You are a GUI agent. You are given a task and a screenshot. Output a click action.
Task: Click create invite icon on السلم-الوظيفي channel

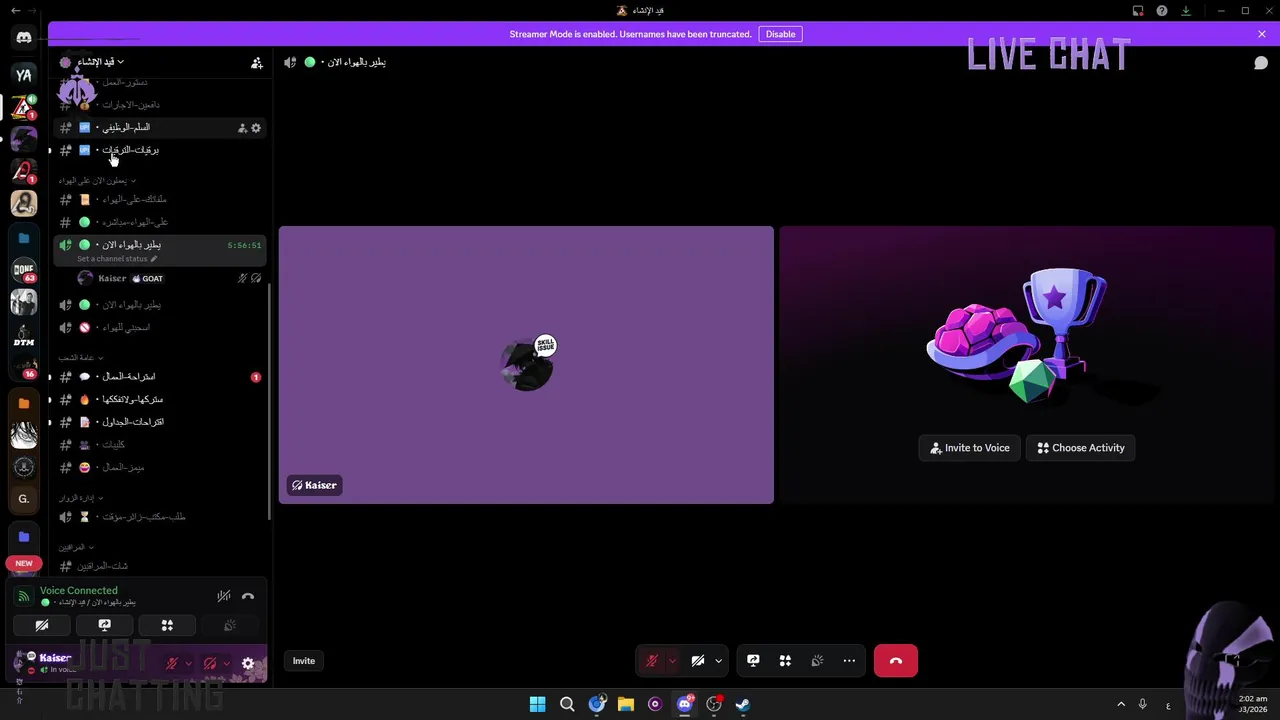click(x=242, y=128)
